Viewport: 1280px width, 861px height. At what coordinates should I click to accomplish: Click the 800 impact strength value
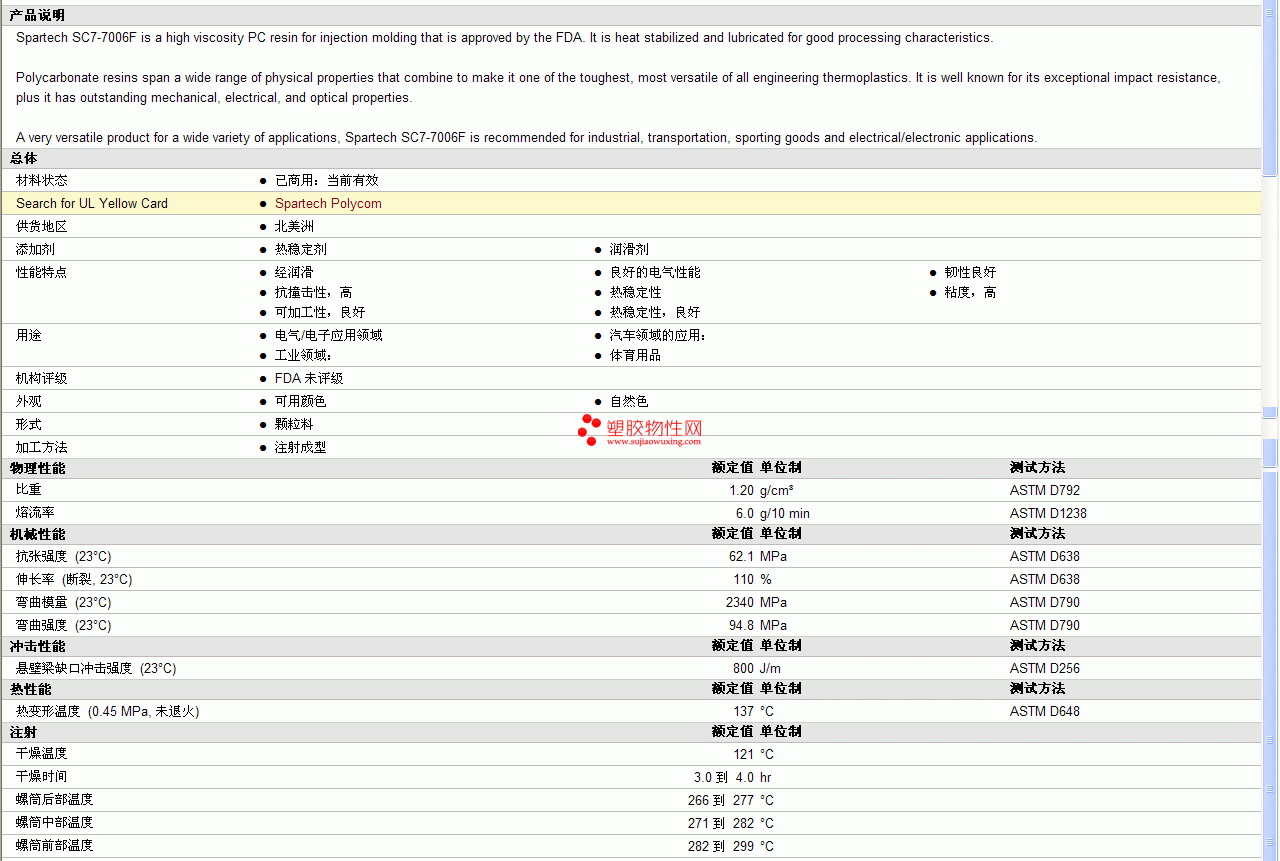pos(744,668)
